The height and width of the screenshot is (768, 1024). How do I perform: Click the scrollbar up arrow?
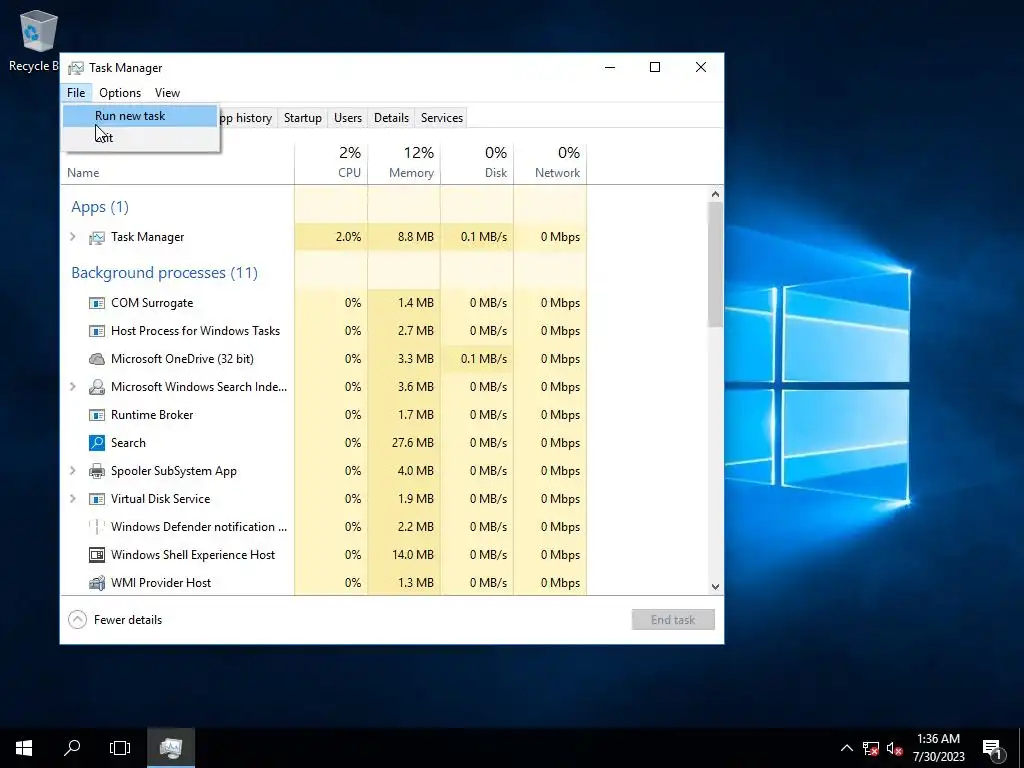pyautogui.click(x=715, y=194)
